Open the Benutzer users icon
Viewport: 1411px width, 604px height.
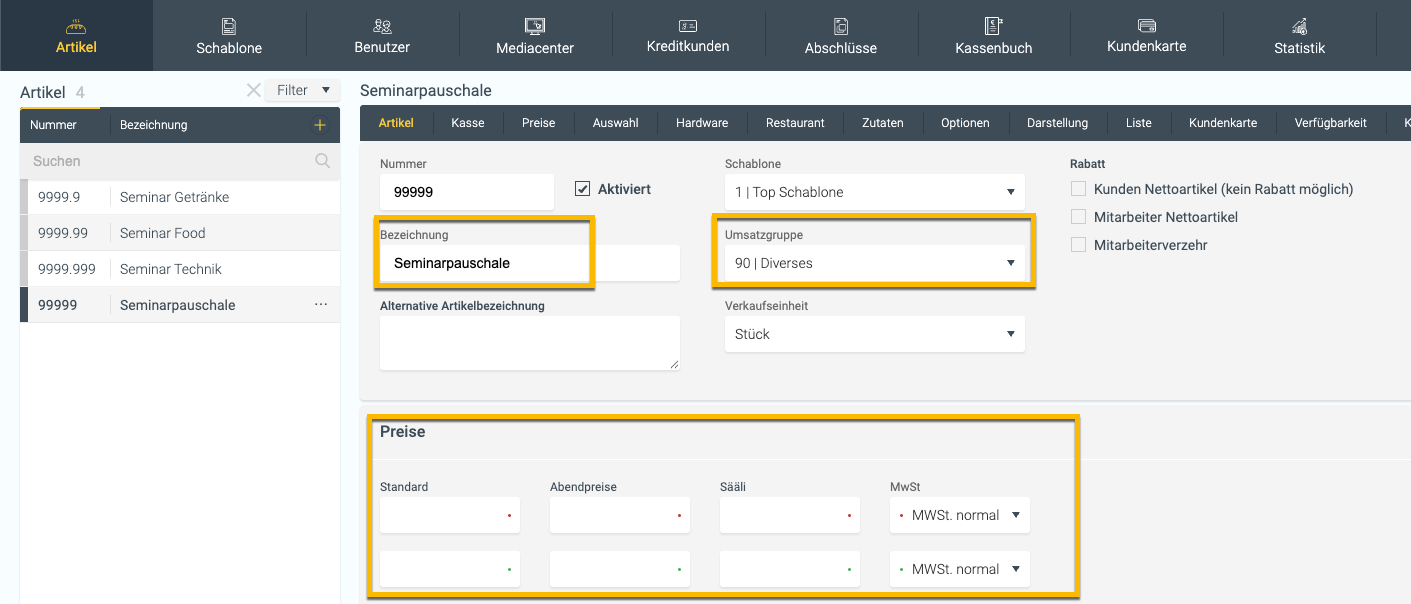click(382, 27)
